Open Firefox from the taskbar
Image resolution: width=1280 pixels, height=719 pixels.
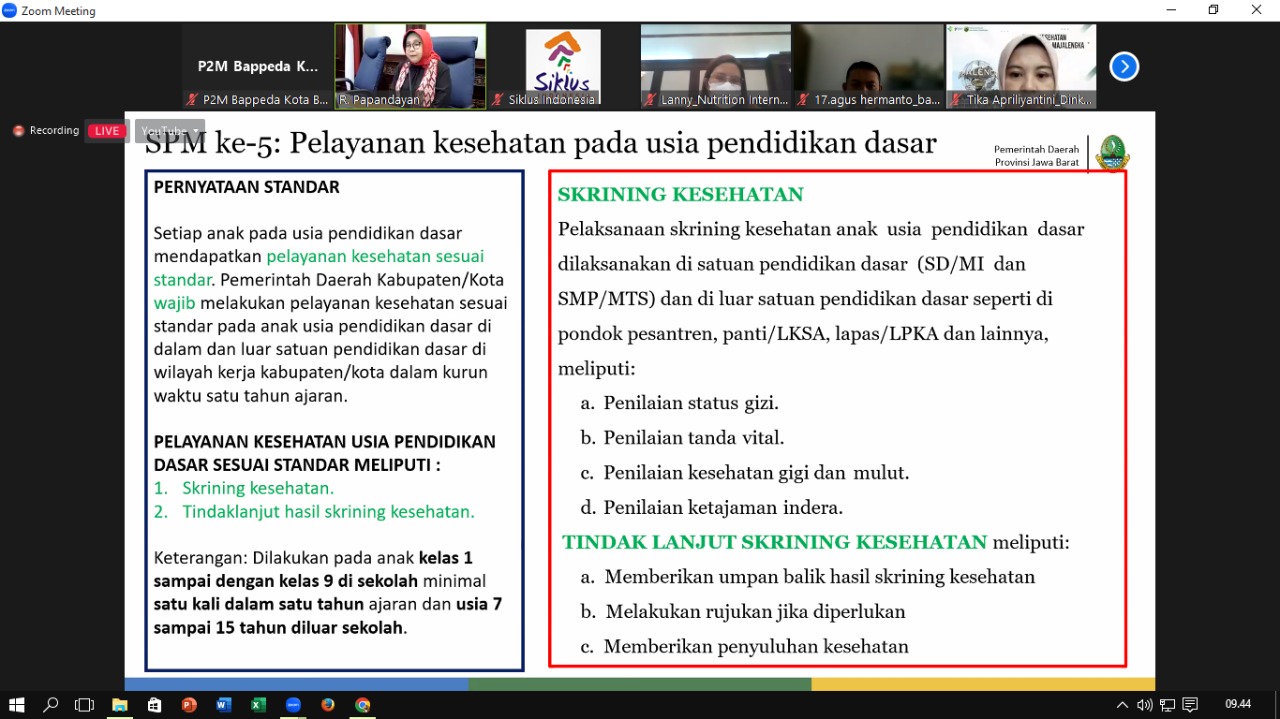328,705
